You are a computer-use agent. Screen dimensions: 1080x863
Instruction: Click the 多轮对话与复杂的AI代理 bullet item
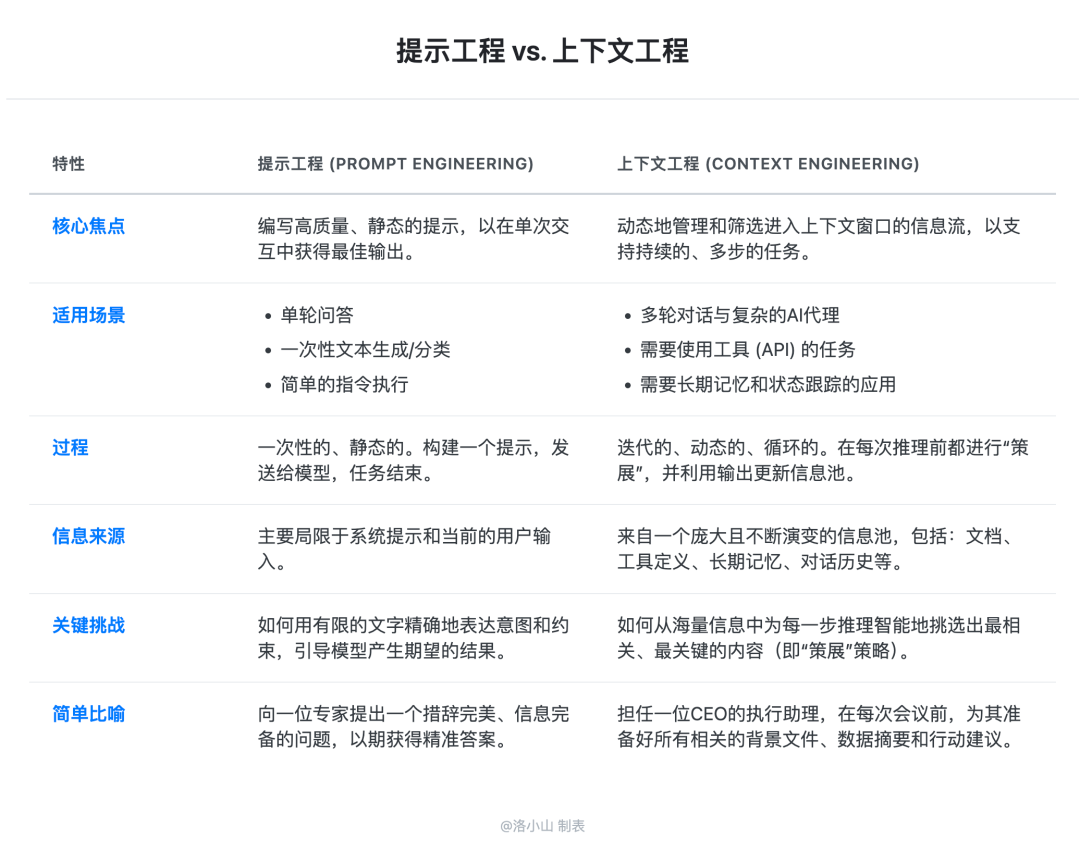pyautogui.click(x=739, y=316)
